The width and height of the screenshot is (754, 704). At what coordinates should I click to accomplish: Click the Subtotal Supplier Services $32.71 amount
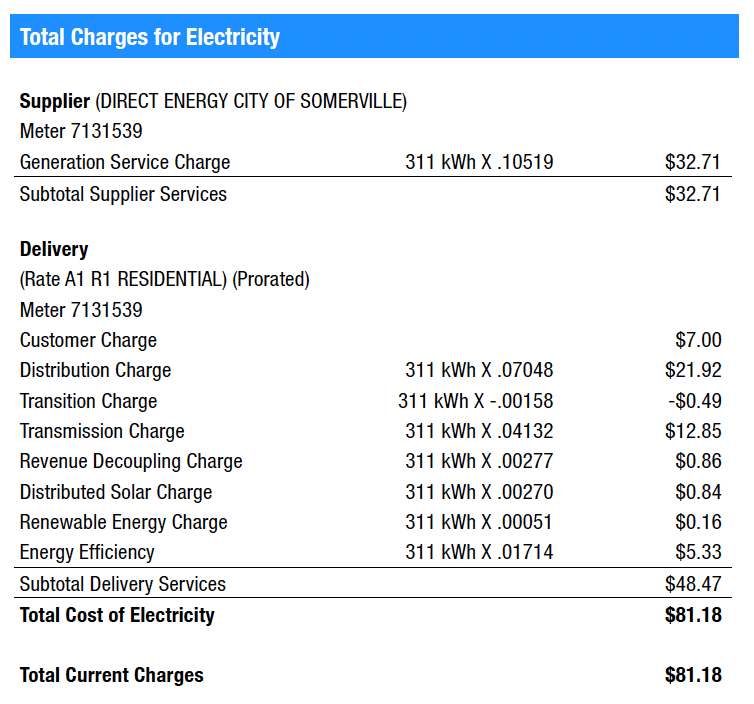(x=692, y=194)
